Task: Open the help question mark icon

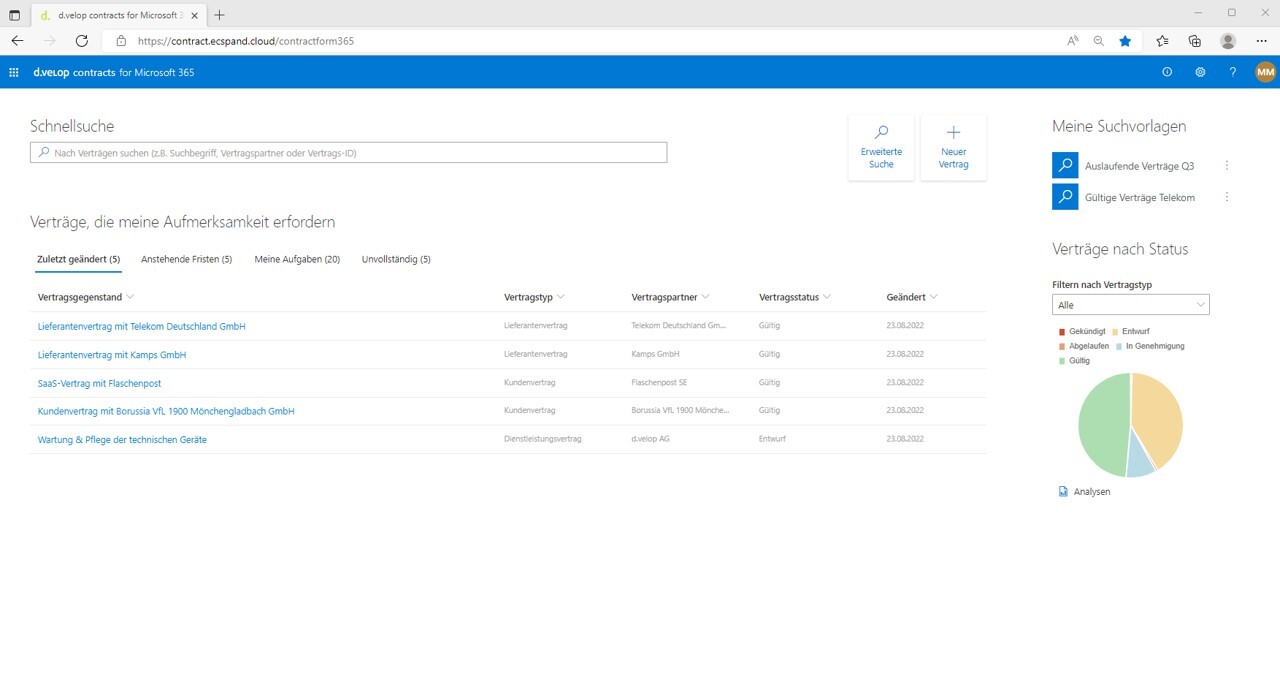Action: point(1232,72)
